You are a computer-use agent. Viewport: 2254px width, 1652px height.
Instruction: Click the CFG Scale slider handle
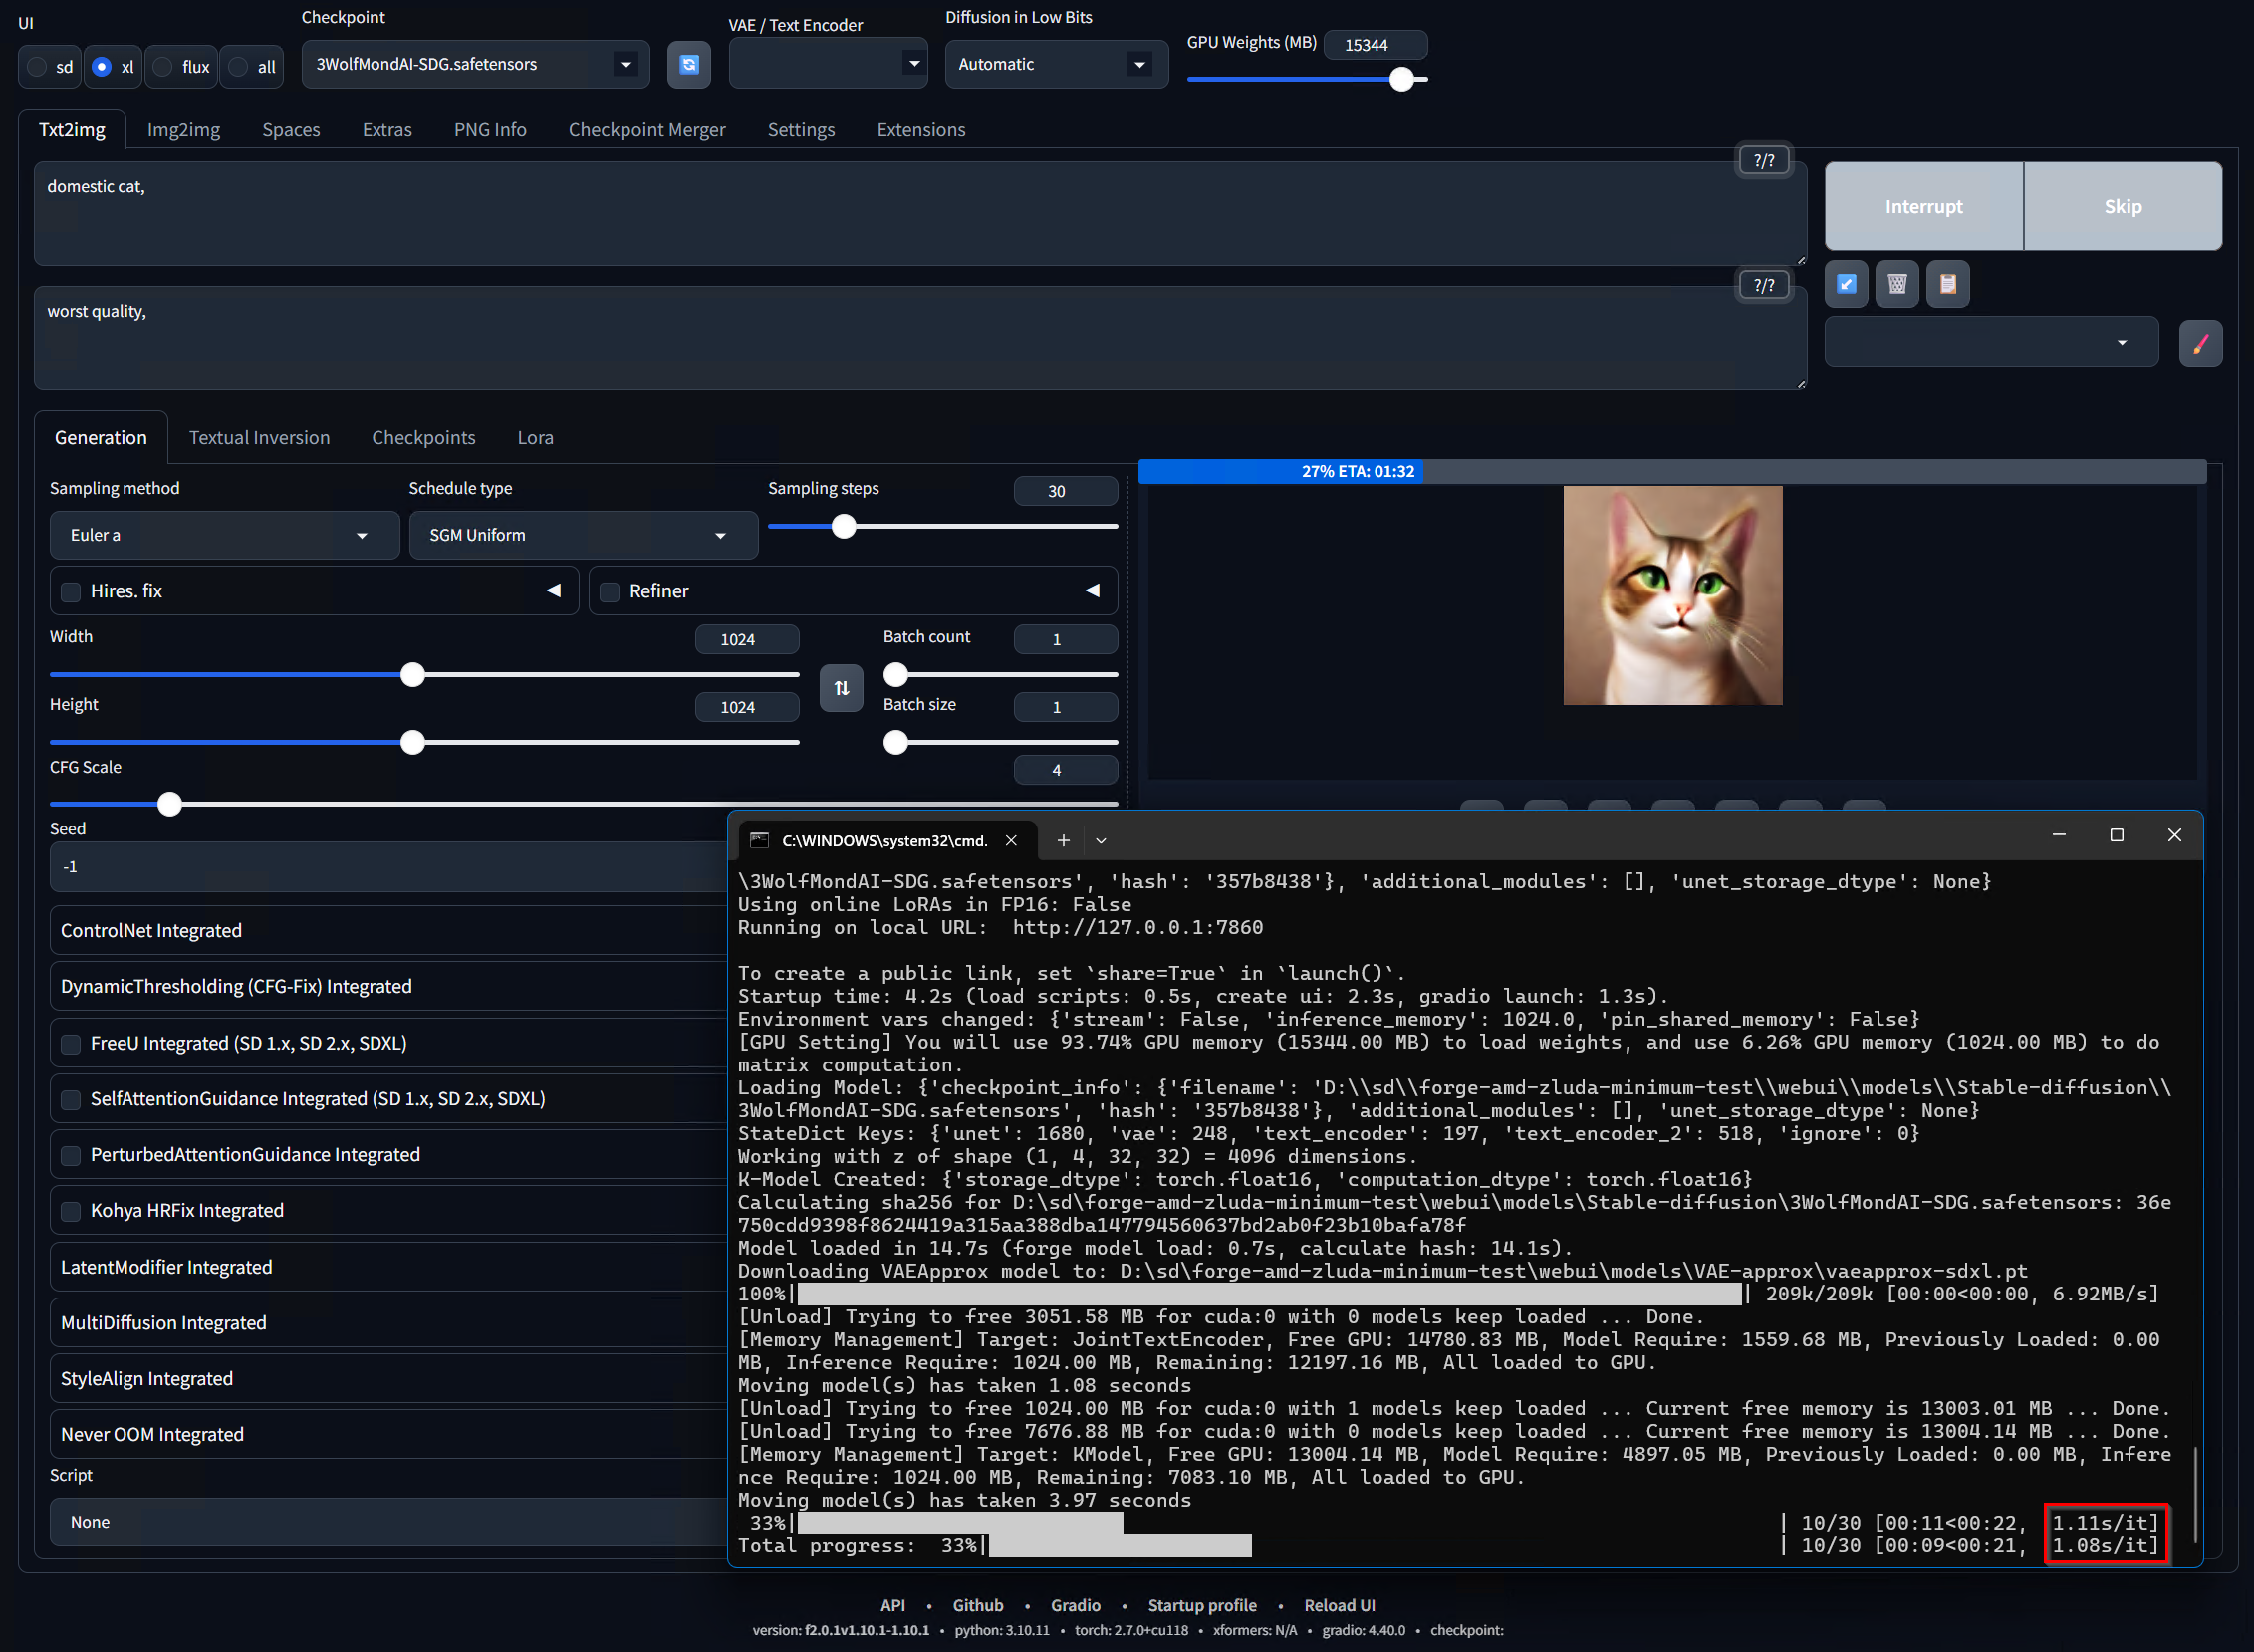(x=169, y=804)
